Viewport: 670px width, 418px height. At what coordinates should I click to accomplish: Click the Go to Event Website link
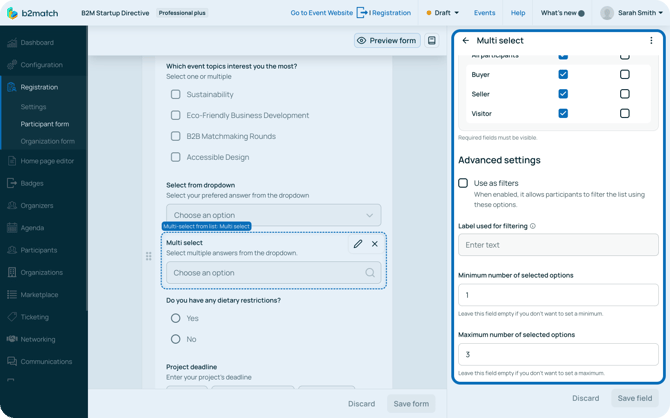321,13
